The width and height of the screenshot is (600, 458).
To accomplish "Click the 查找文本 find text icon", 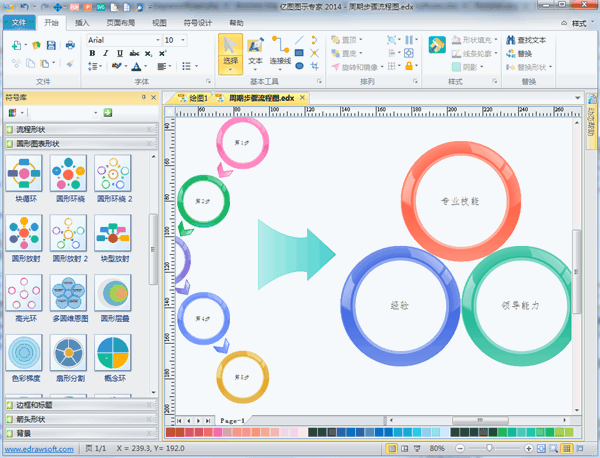I will (x=524, y=41).
